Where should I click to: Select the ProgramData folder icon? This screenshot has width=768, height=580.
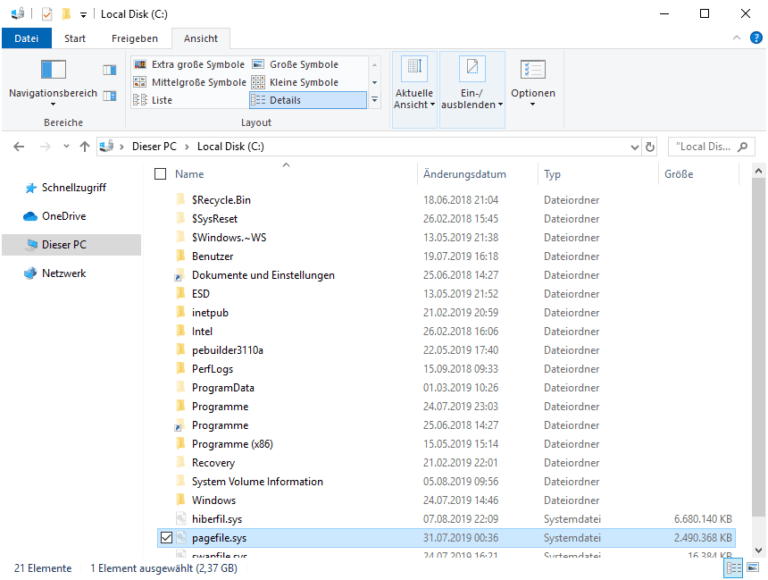181,387
